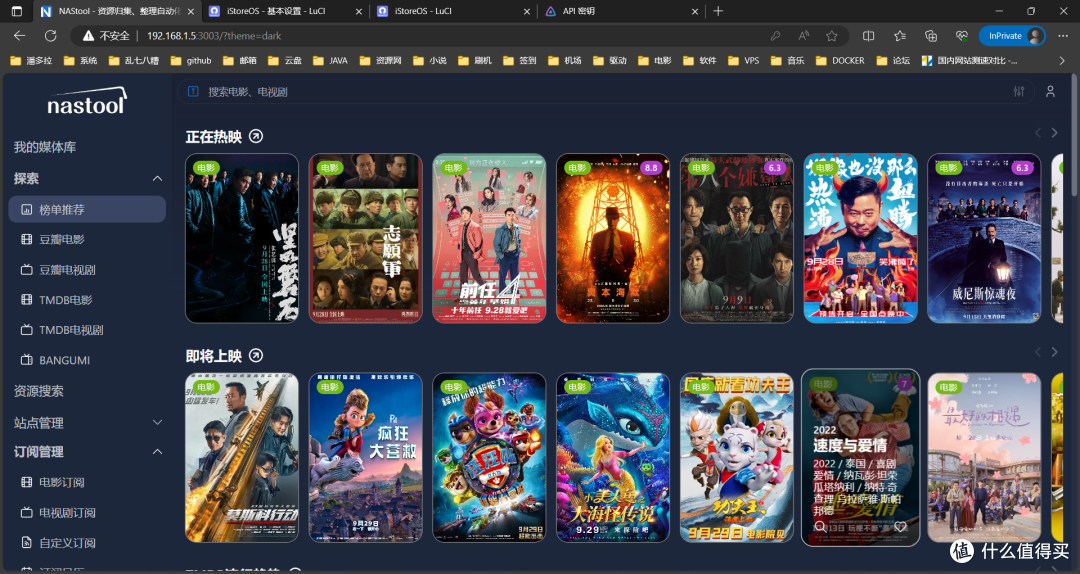The image size is (1080, 574).
Task: Next page arrow of 即将上映 row
Action: (1055, 352)
